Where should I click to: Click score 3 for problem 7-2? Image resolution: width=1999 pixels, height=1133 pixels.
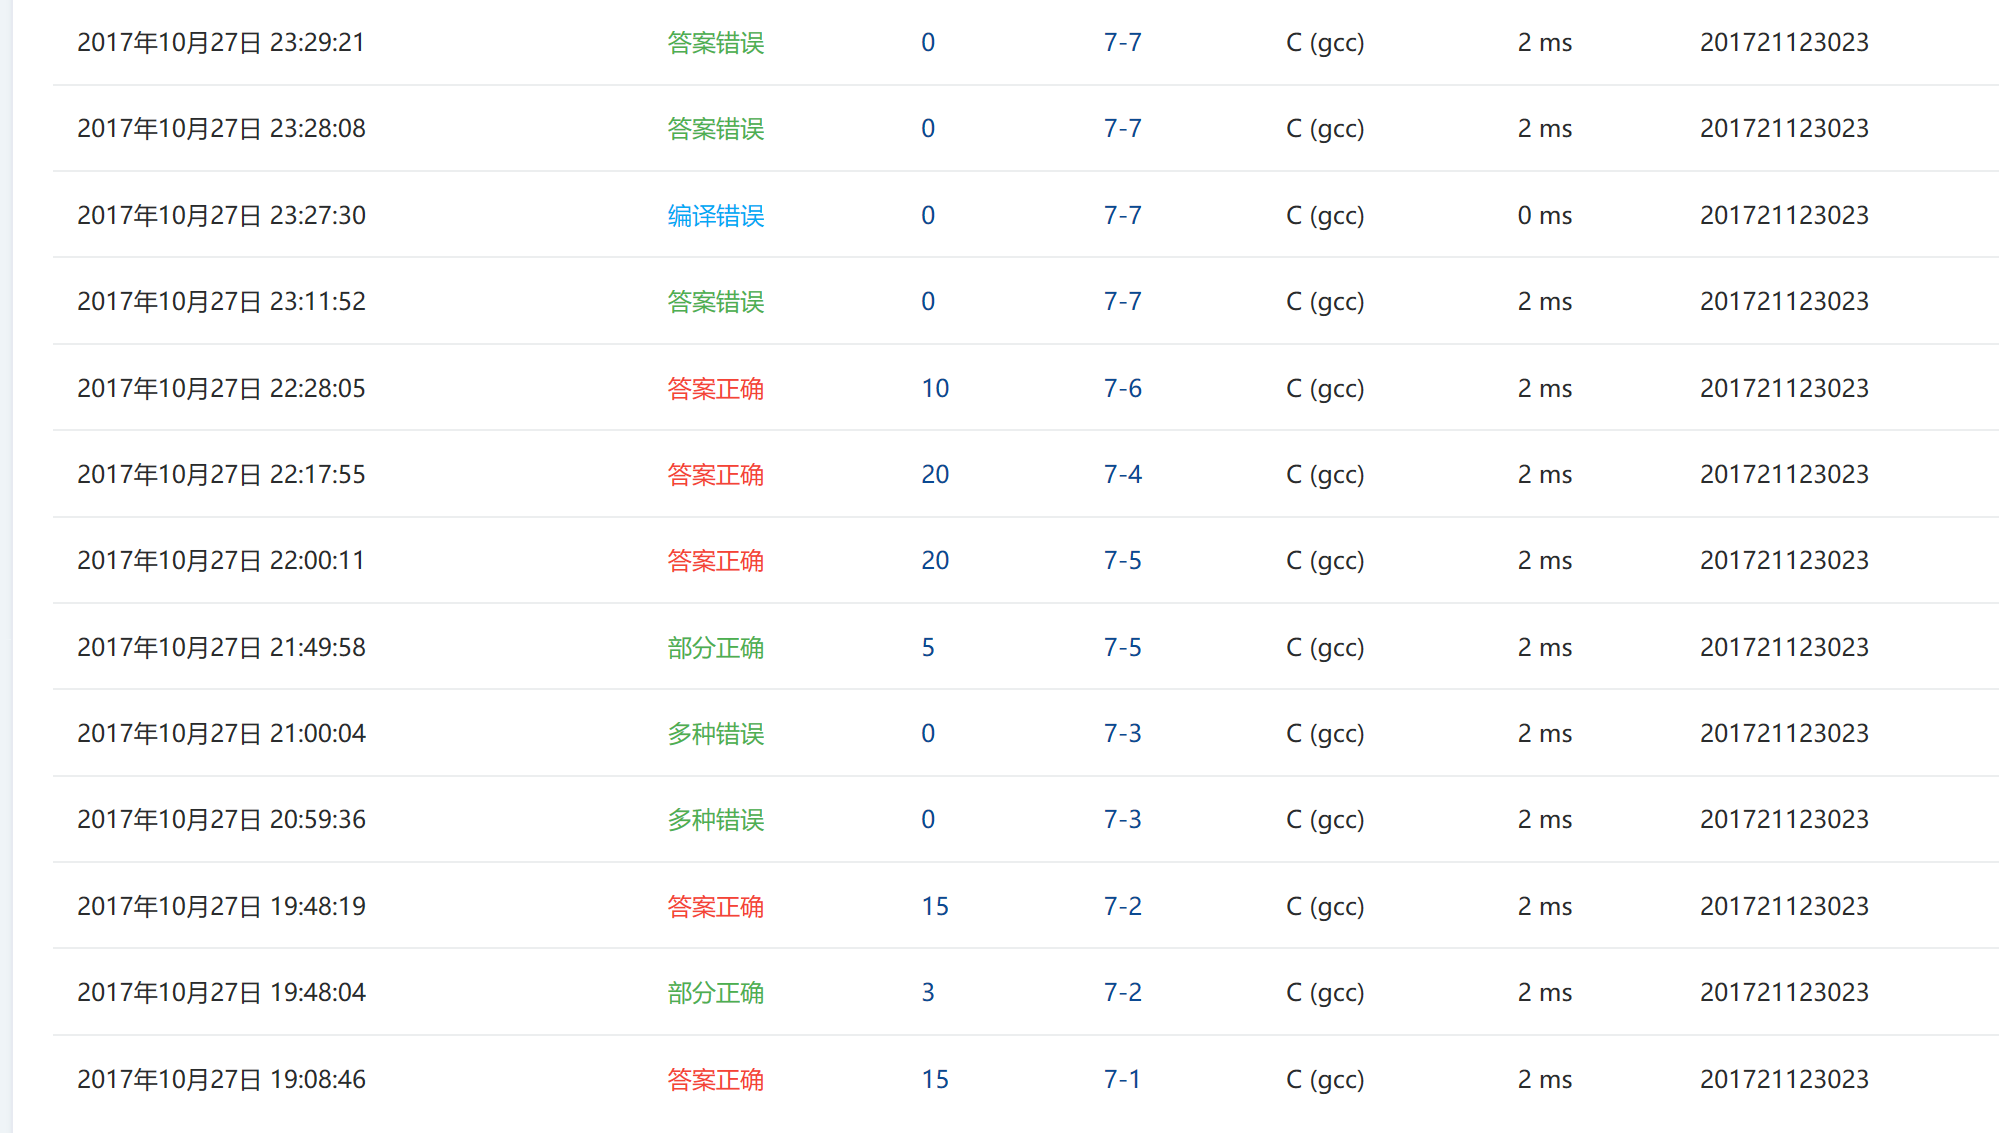927,992
